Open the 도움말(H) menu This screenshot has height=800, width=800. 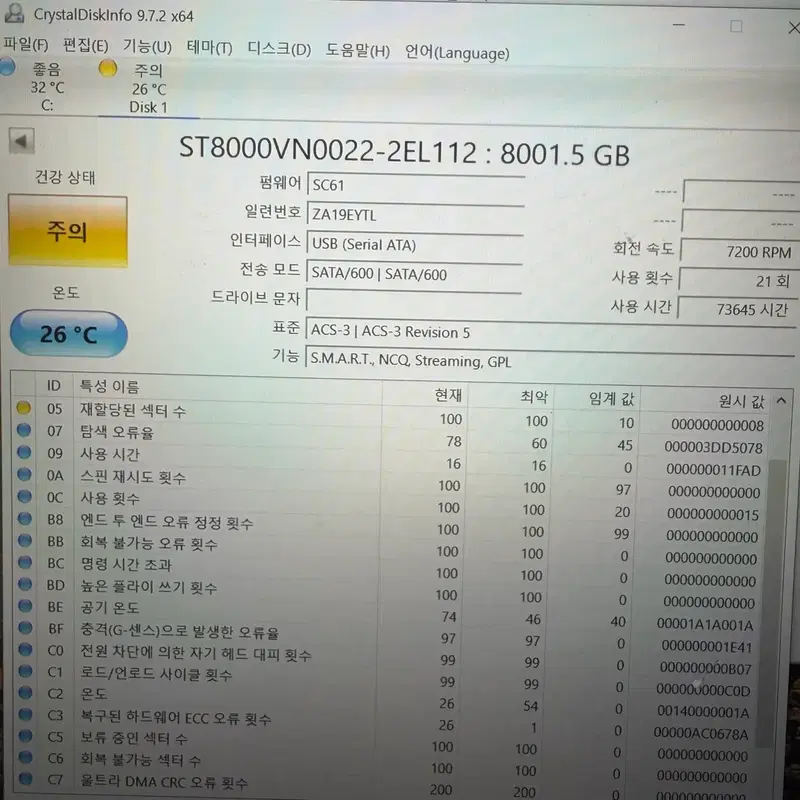point(358,51)
